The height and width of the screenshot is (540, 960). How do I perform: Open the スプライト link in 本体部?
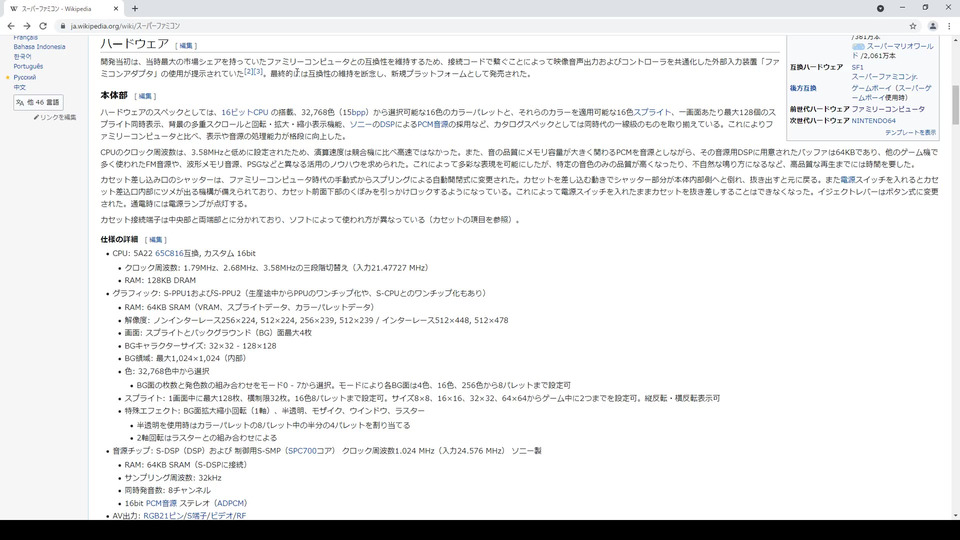coord(653,112)
